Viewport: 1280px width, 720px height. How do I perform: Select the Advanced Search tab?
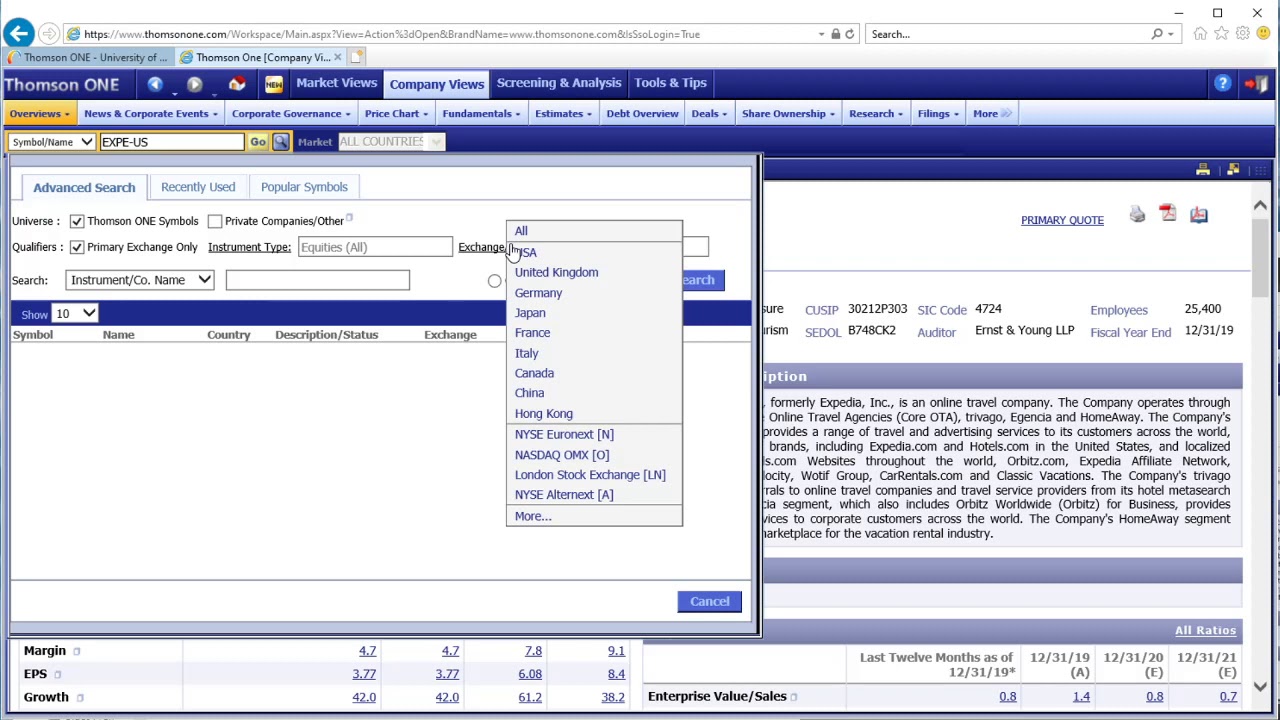pos(84,188)
